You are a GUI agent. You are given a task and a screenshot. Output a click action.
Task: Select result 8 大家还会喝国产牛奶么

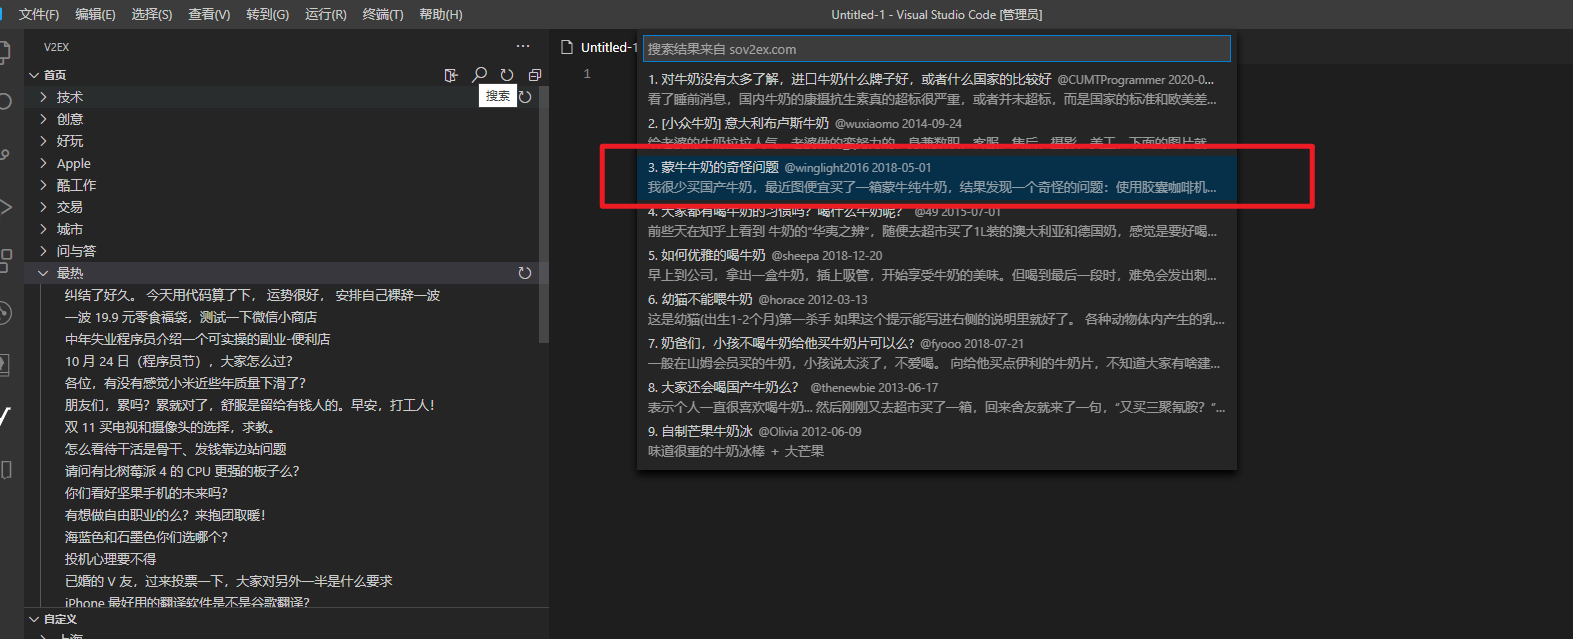pyautogui.click(x=937, y=397)
